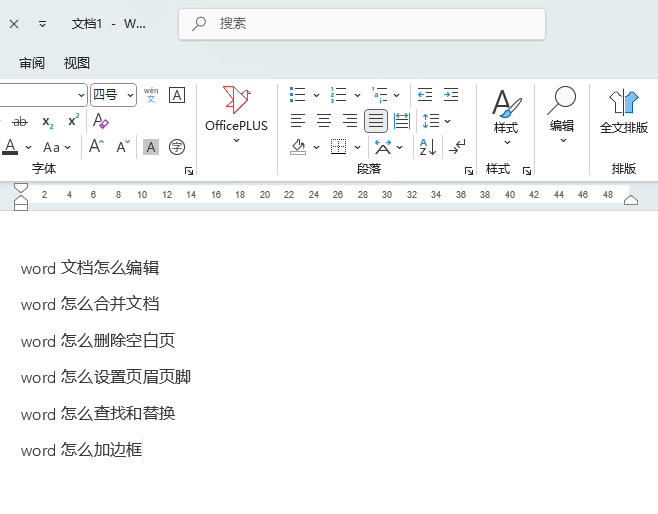Align text right

pyautogui.click(x=350, y=121)
